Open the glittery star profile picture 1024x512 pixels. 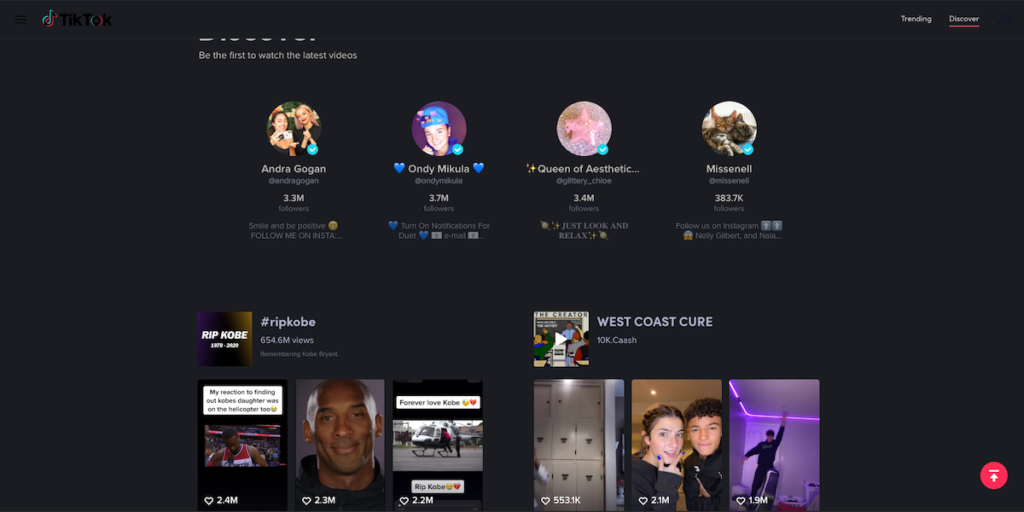coord(584,129)
